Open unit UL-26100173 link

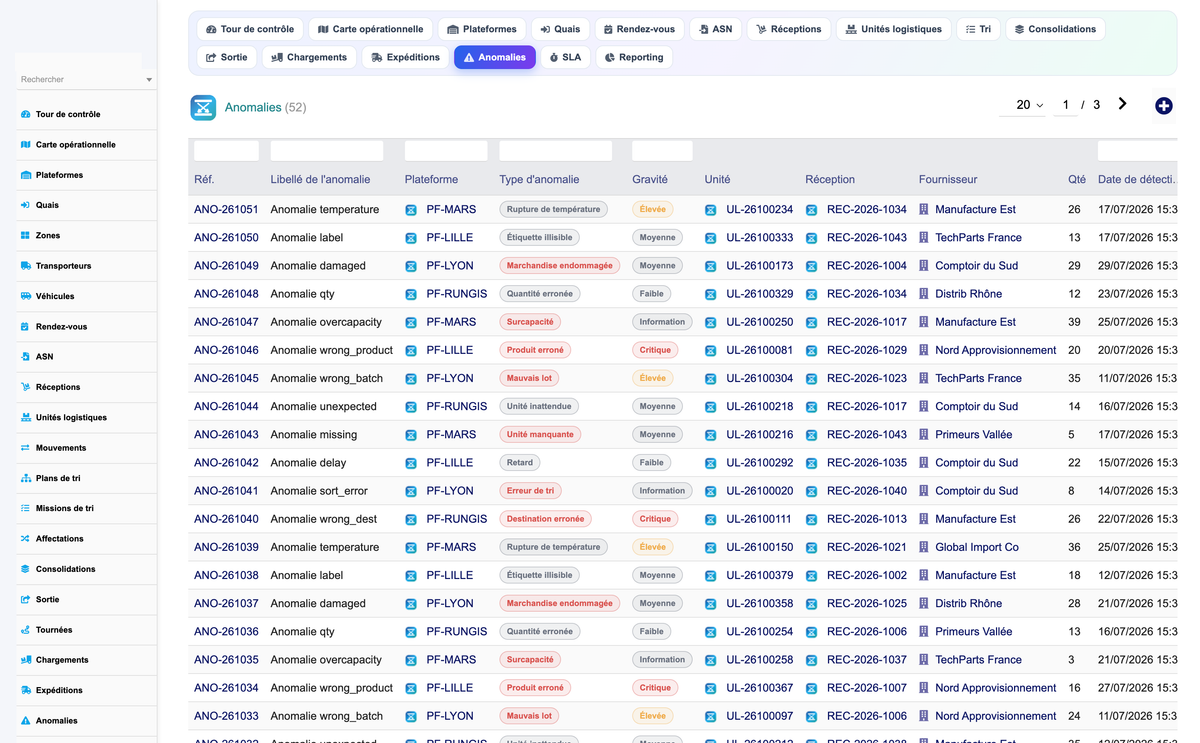[760, 266]
